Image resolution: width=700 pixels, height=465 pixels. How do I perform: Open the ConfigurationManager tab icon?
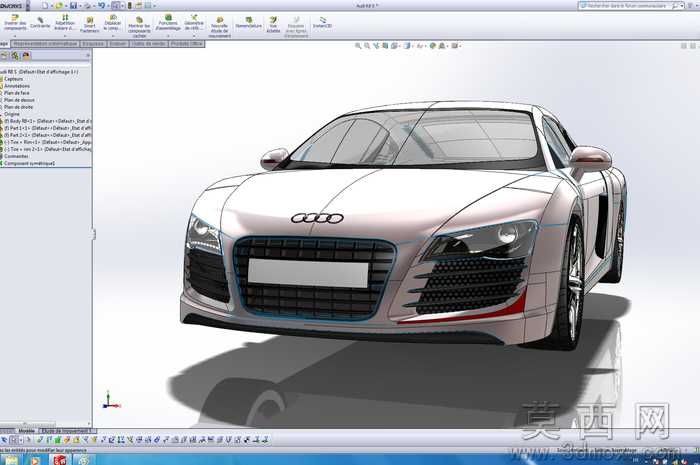point(26,55)
